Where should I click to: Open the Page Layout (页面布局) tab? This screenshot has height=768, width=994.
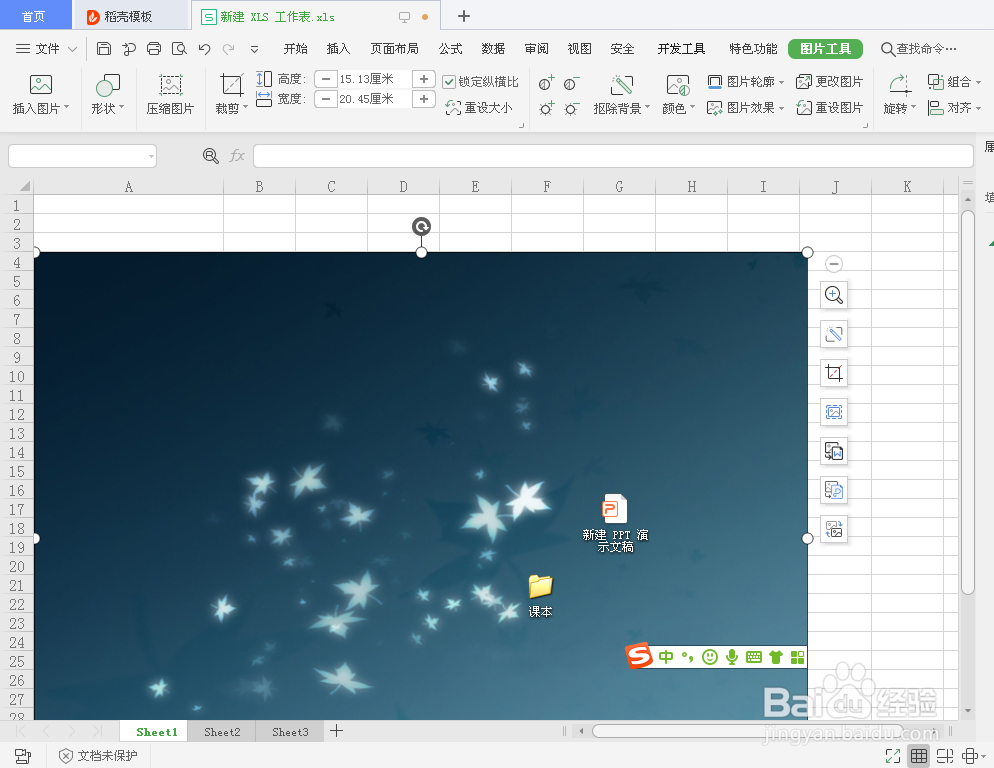pos(394,49)
